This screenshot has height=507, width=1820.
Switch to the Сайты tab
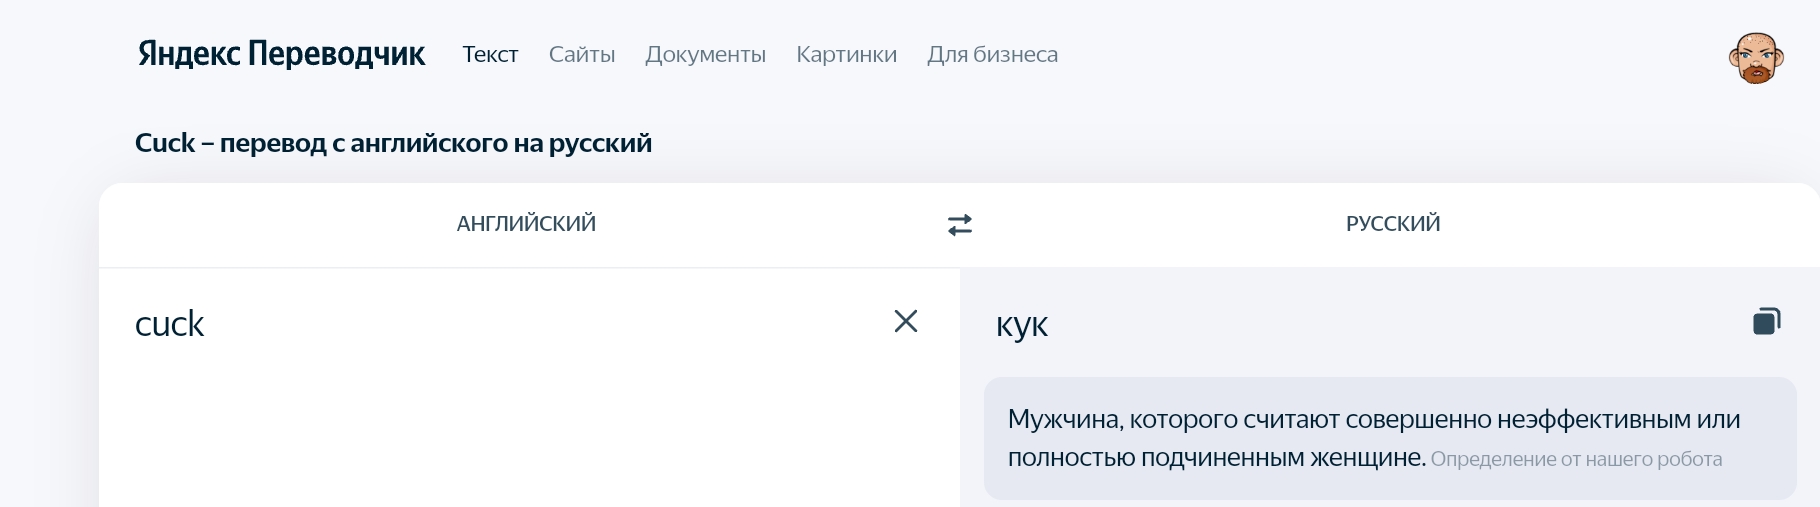coord(582,54)
